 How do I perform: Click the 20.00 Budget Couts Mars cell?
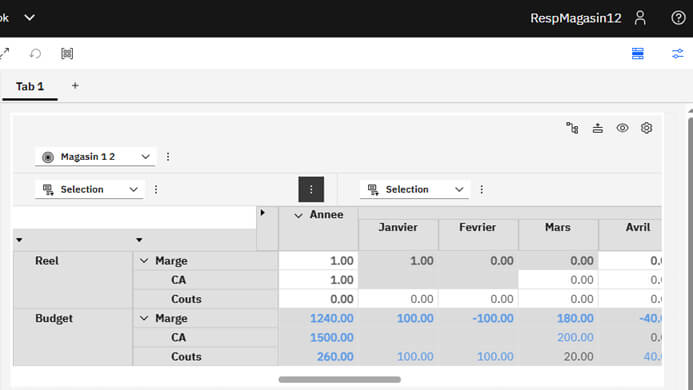click(x=558, y=357)
